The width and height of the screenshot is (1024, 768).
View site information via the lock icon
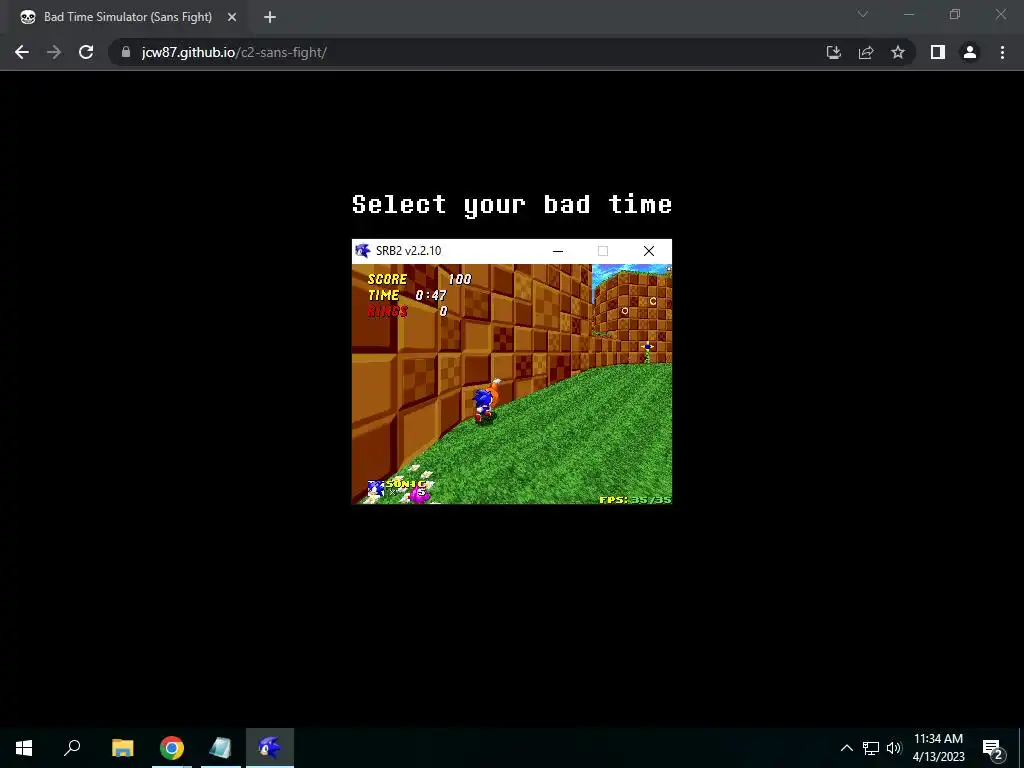(126, 52)
